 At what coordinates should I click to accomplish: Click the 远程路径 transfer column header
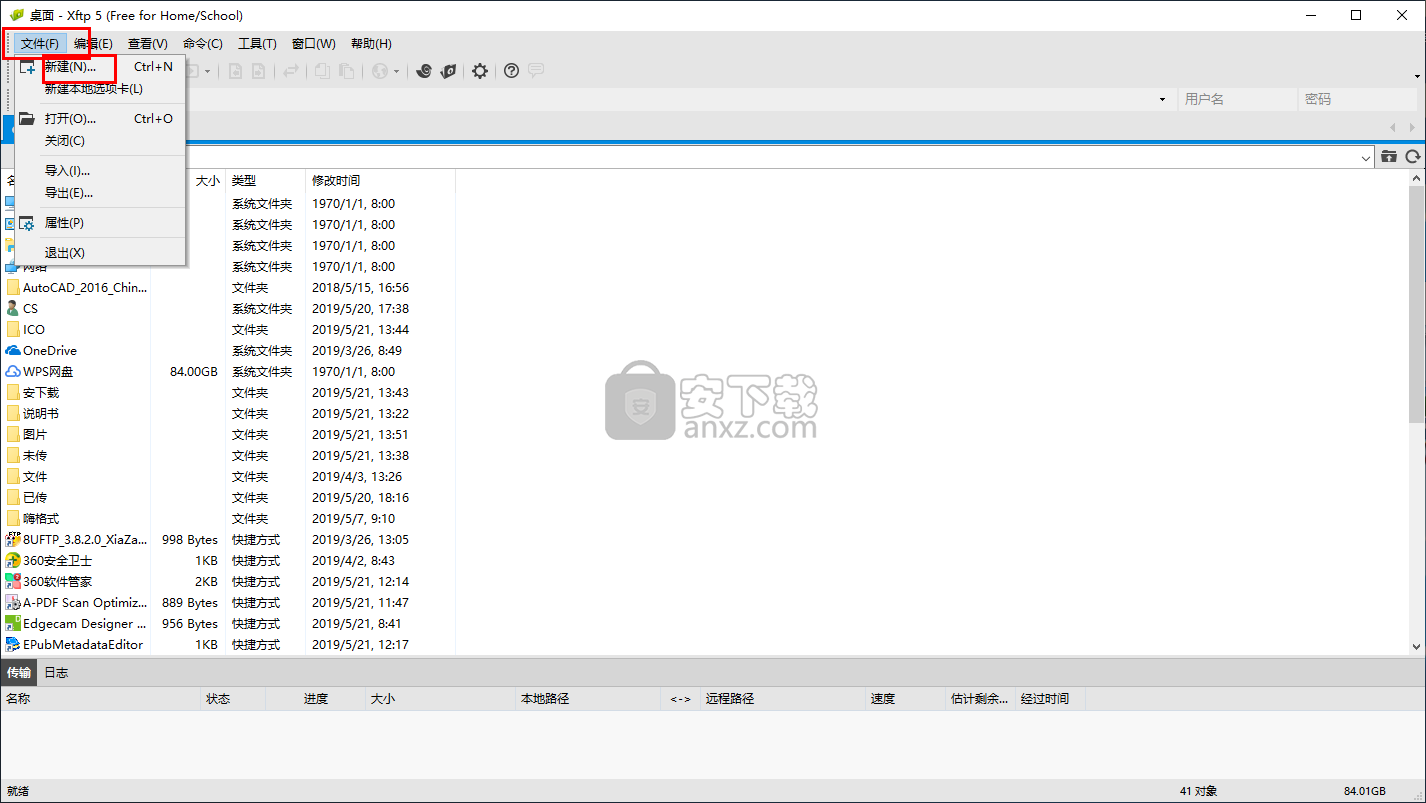pos(782,699)
